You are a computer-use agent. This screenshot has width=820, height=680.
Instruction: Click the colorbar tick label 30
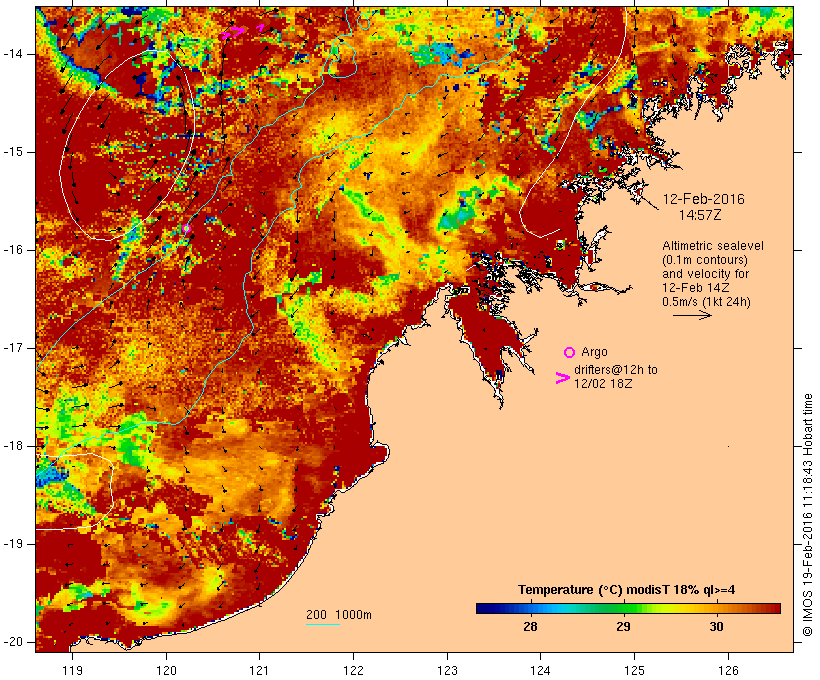716,627
